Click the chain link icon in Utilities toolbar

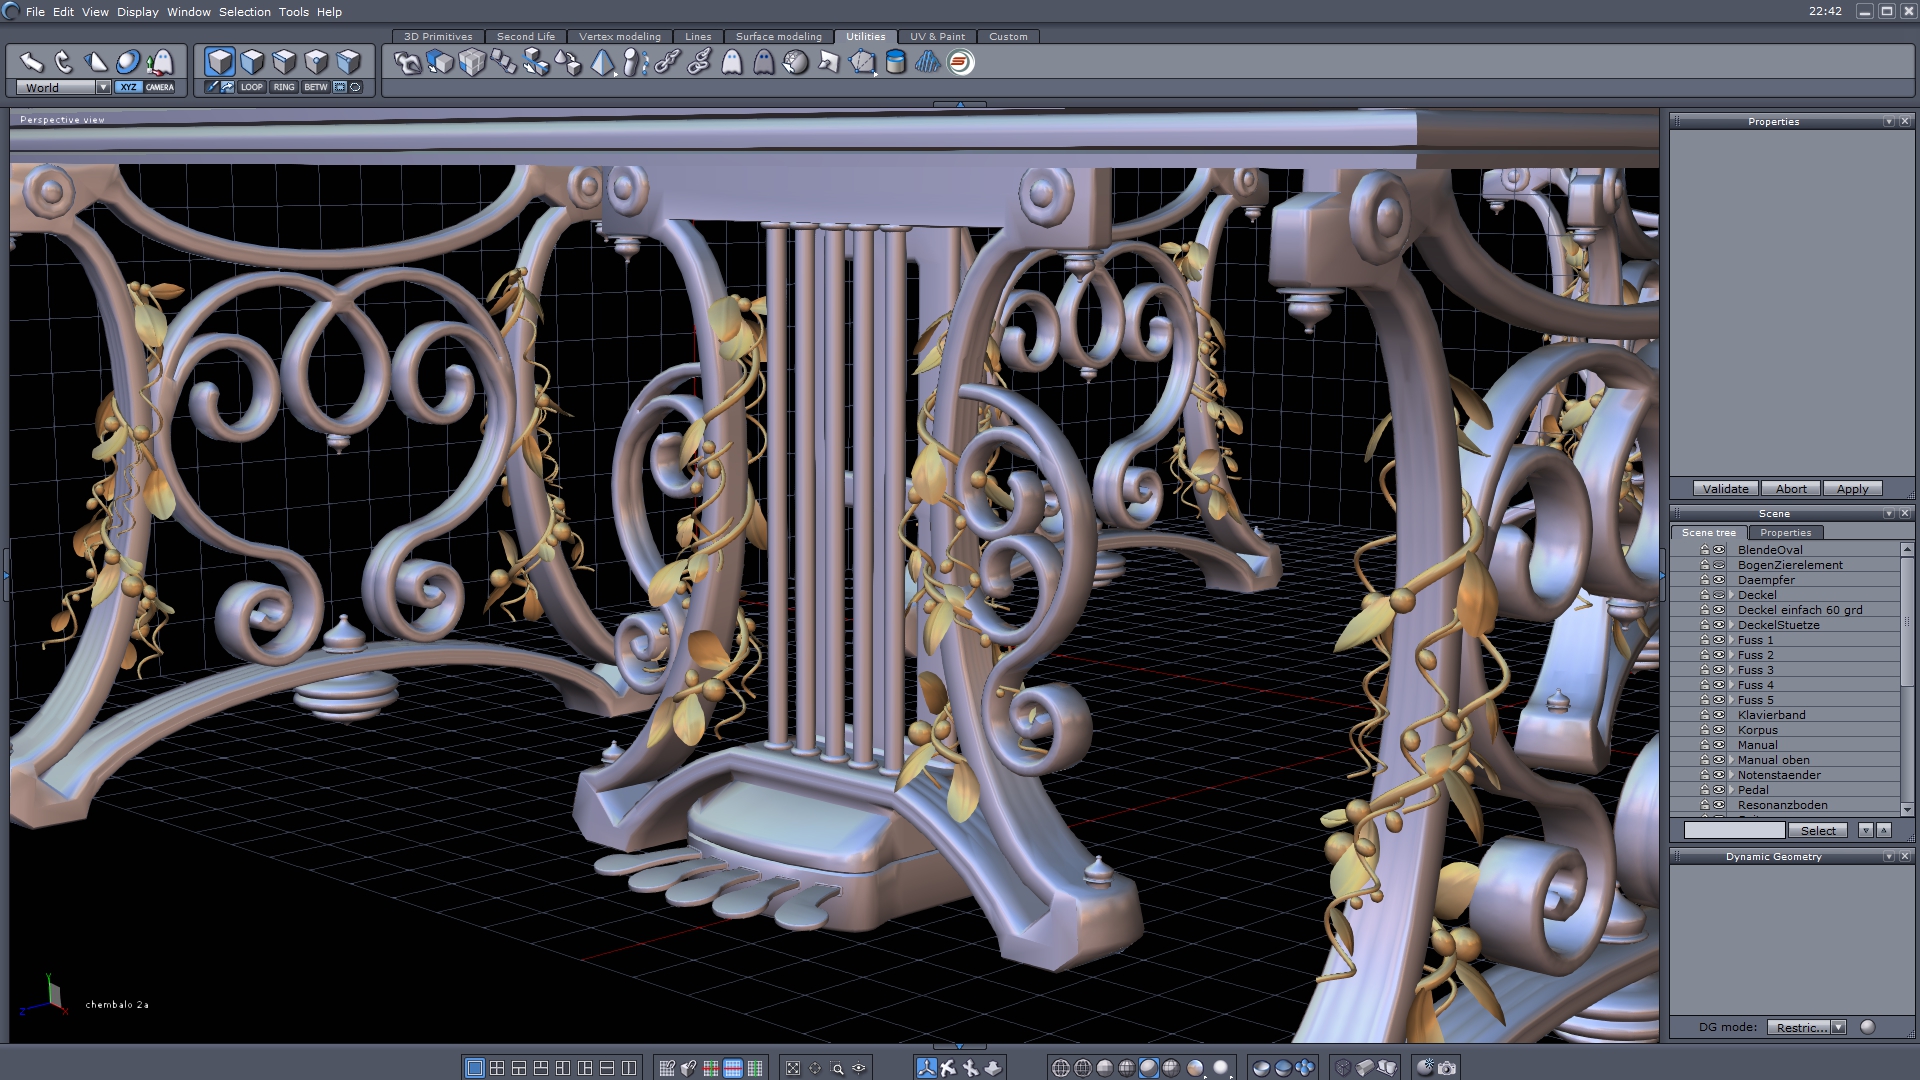point(667,63)
